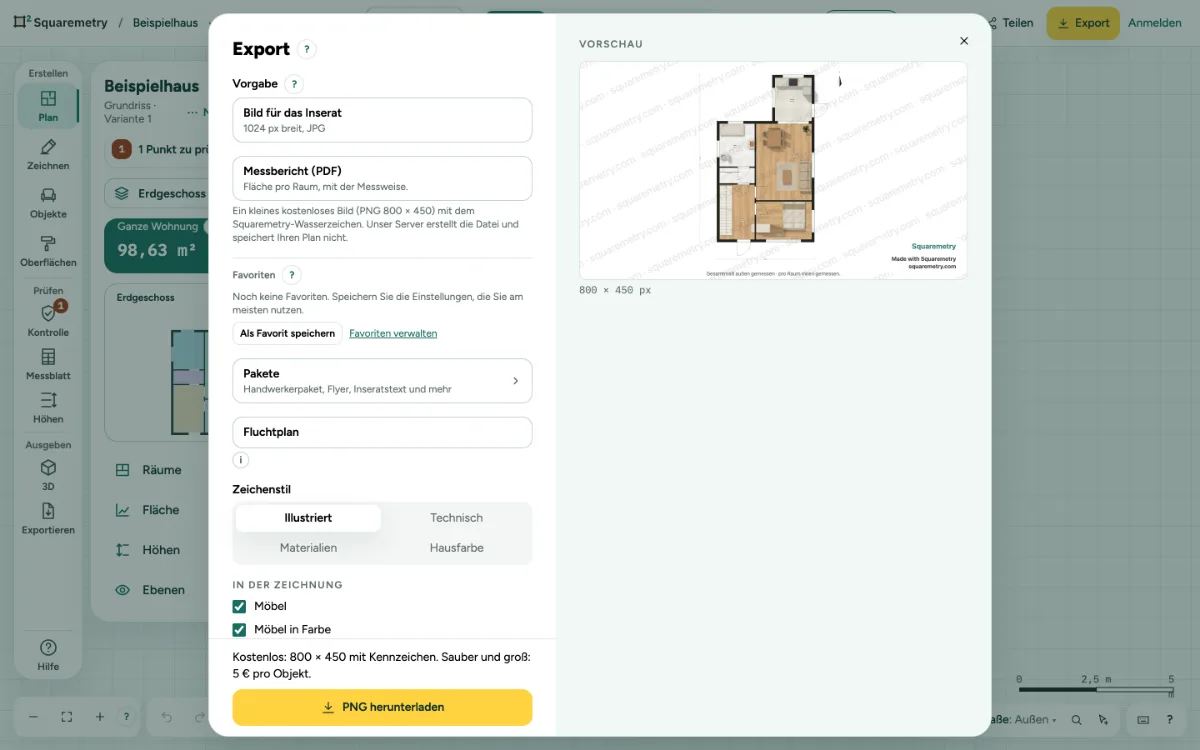Image resolution: width=1200 pixels, height=750 pixels.
Task: Click Teilen share button
Action: (x=1009, y=23)
